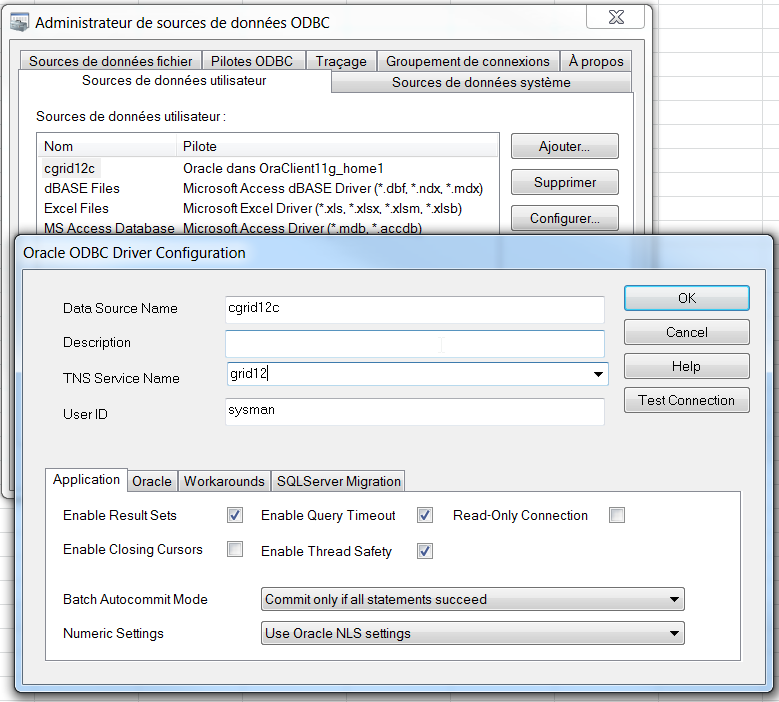This screenshot has height=702, width=779.
Task: Open the À propos tab
Action: [x=596, y=61]
